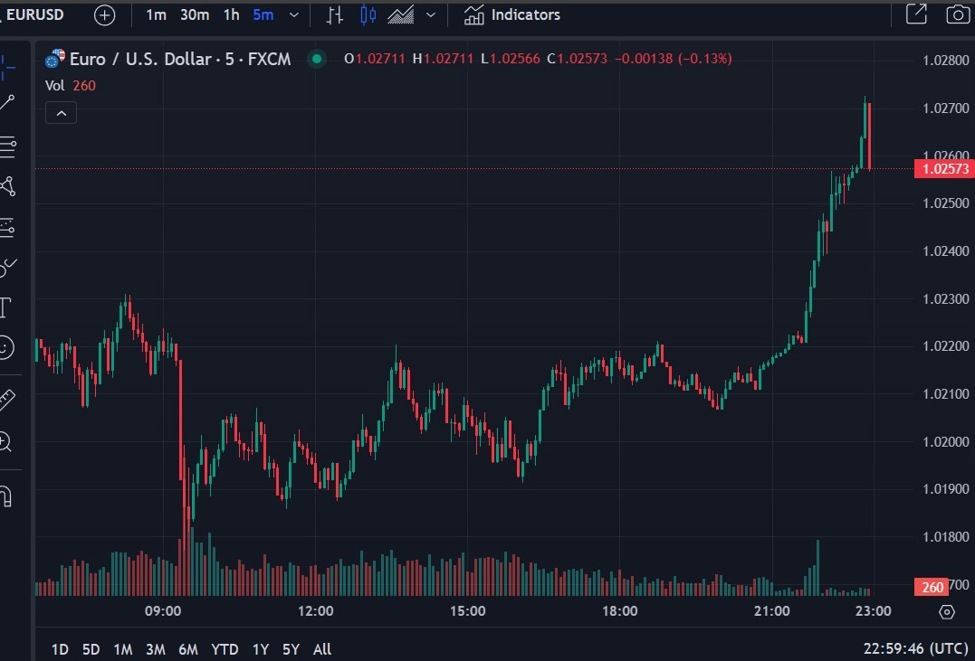Screen dimensions: 975x661
Task: Click the magnet mode icon
Action: coord(6,496)
